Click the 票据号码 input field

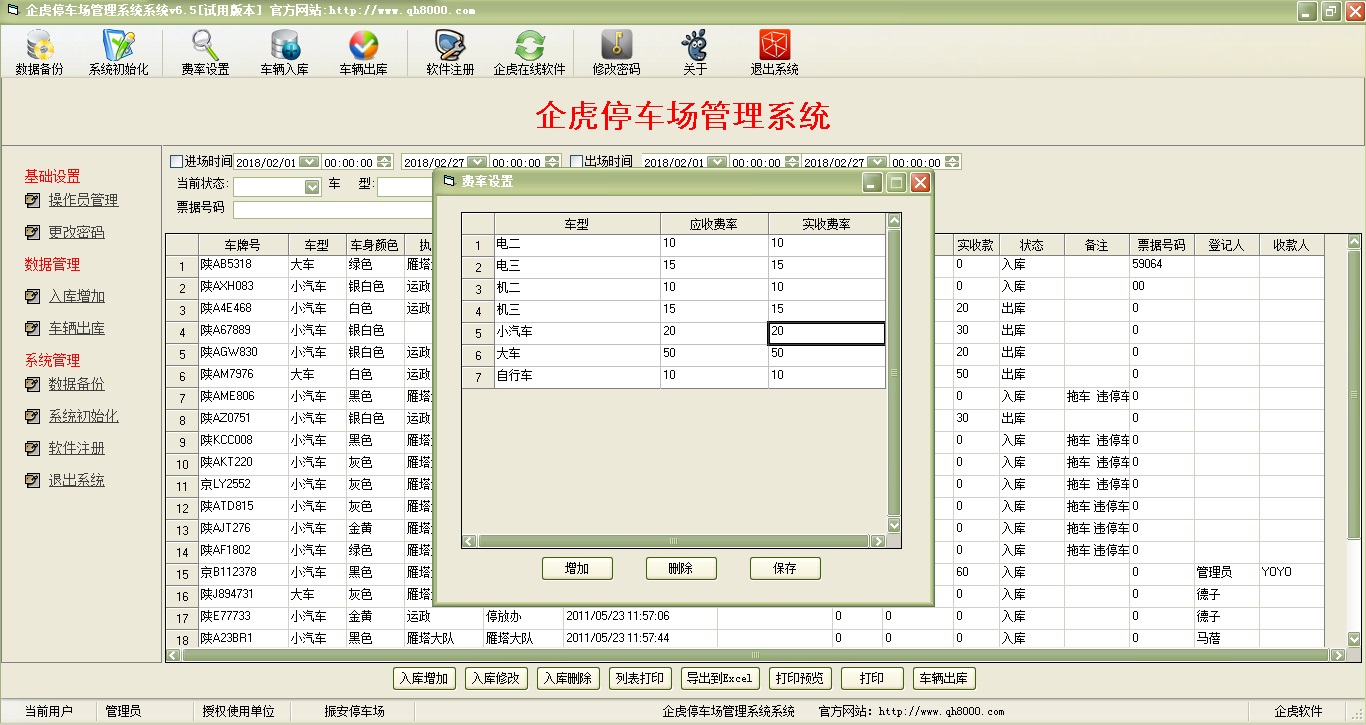point(335,209)
